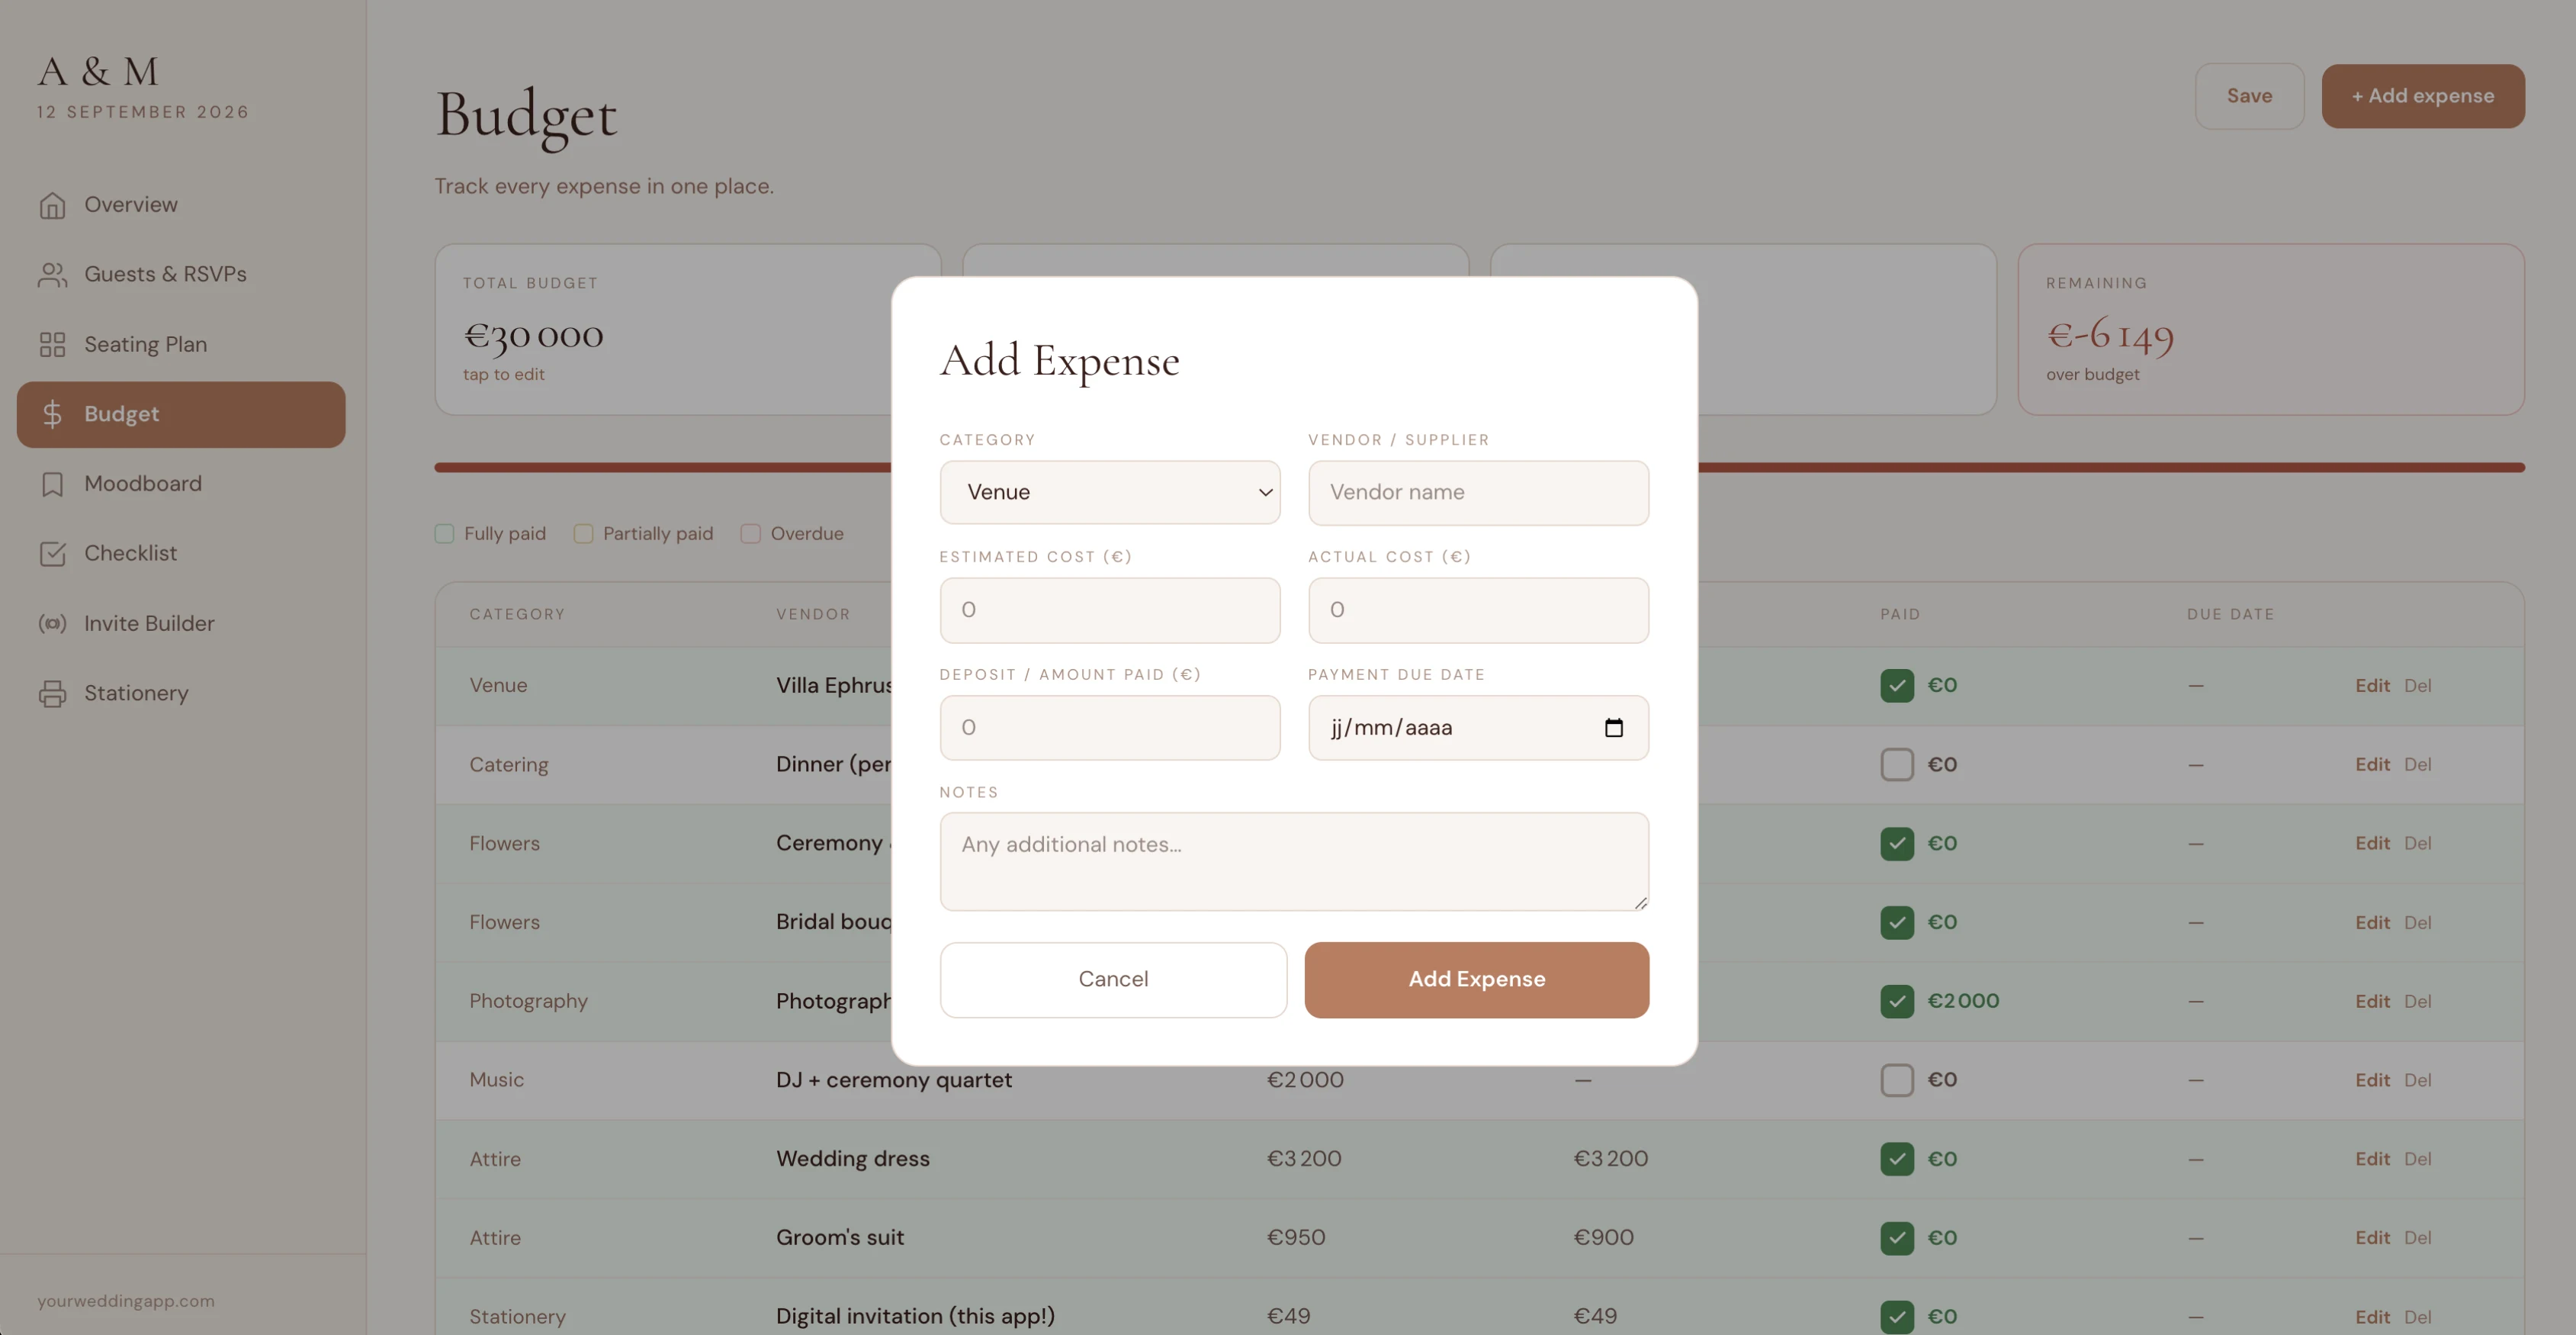Click the A & M wedding logo

98,72
